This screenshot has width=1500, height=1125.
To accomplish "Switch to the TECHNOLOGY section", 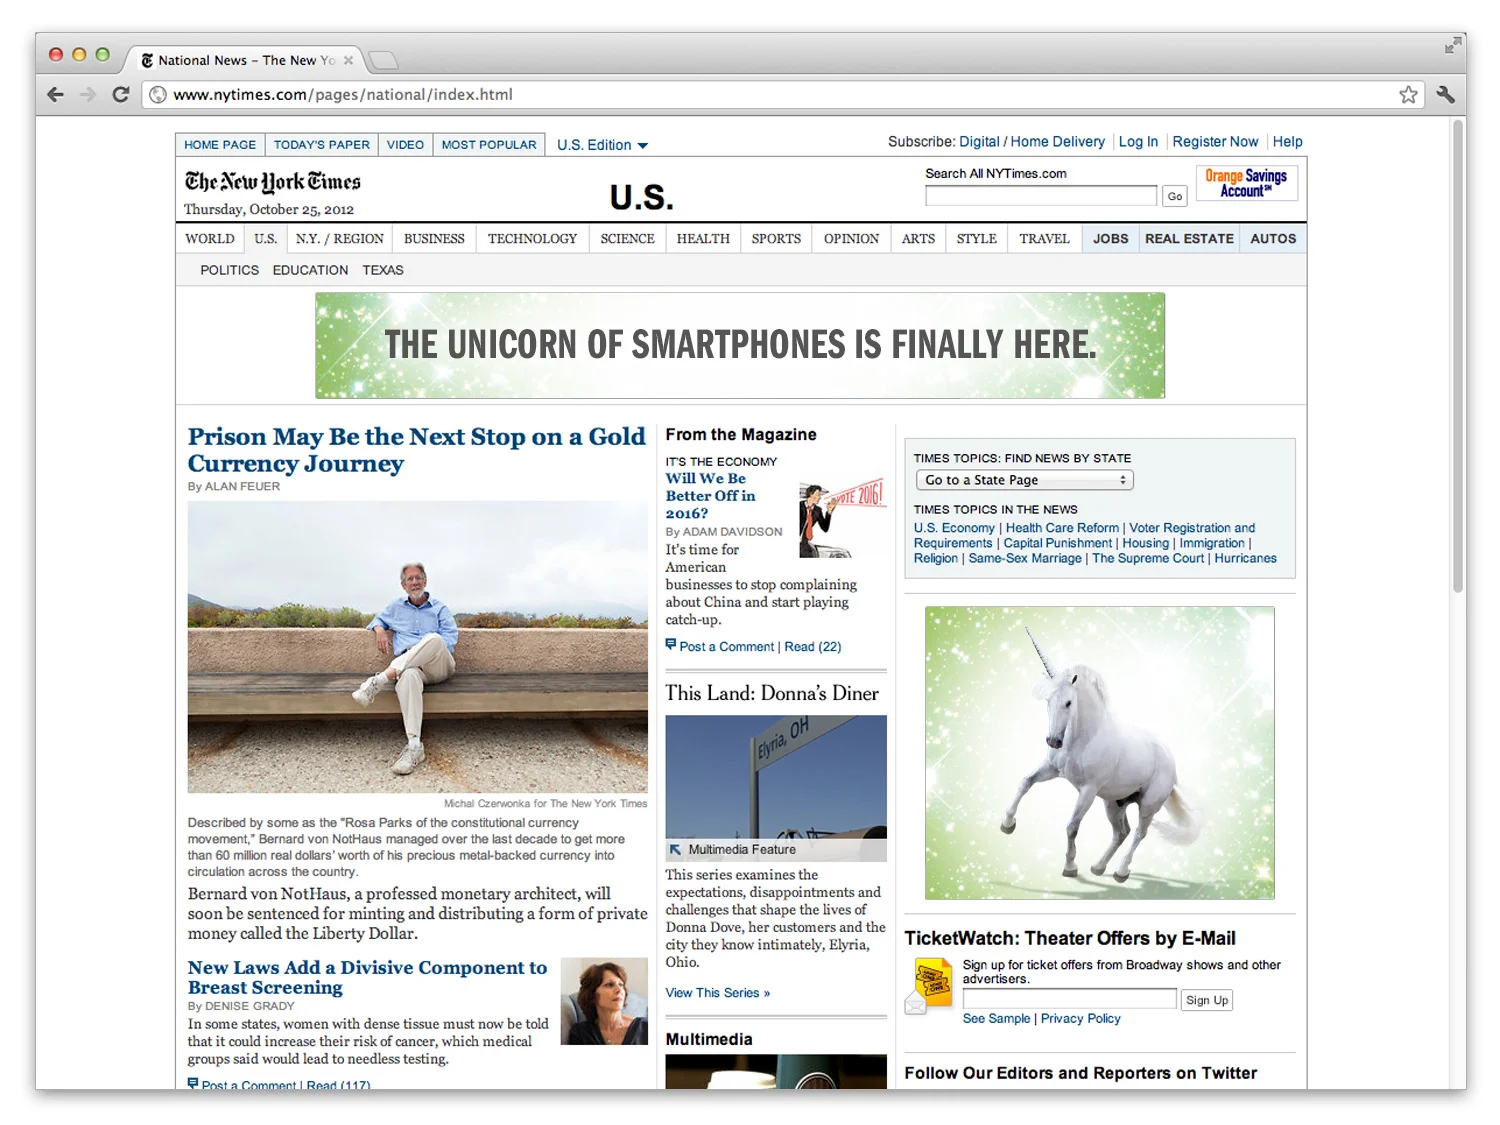I will click(531, 238).
